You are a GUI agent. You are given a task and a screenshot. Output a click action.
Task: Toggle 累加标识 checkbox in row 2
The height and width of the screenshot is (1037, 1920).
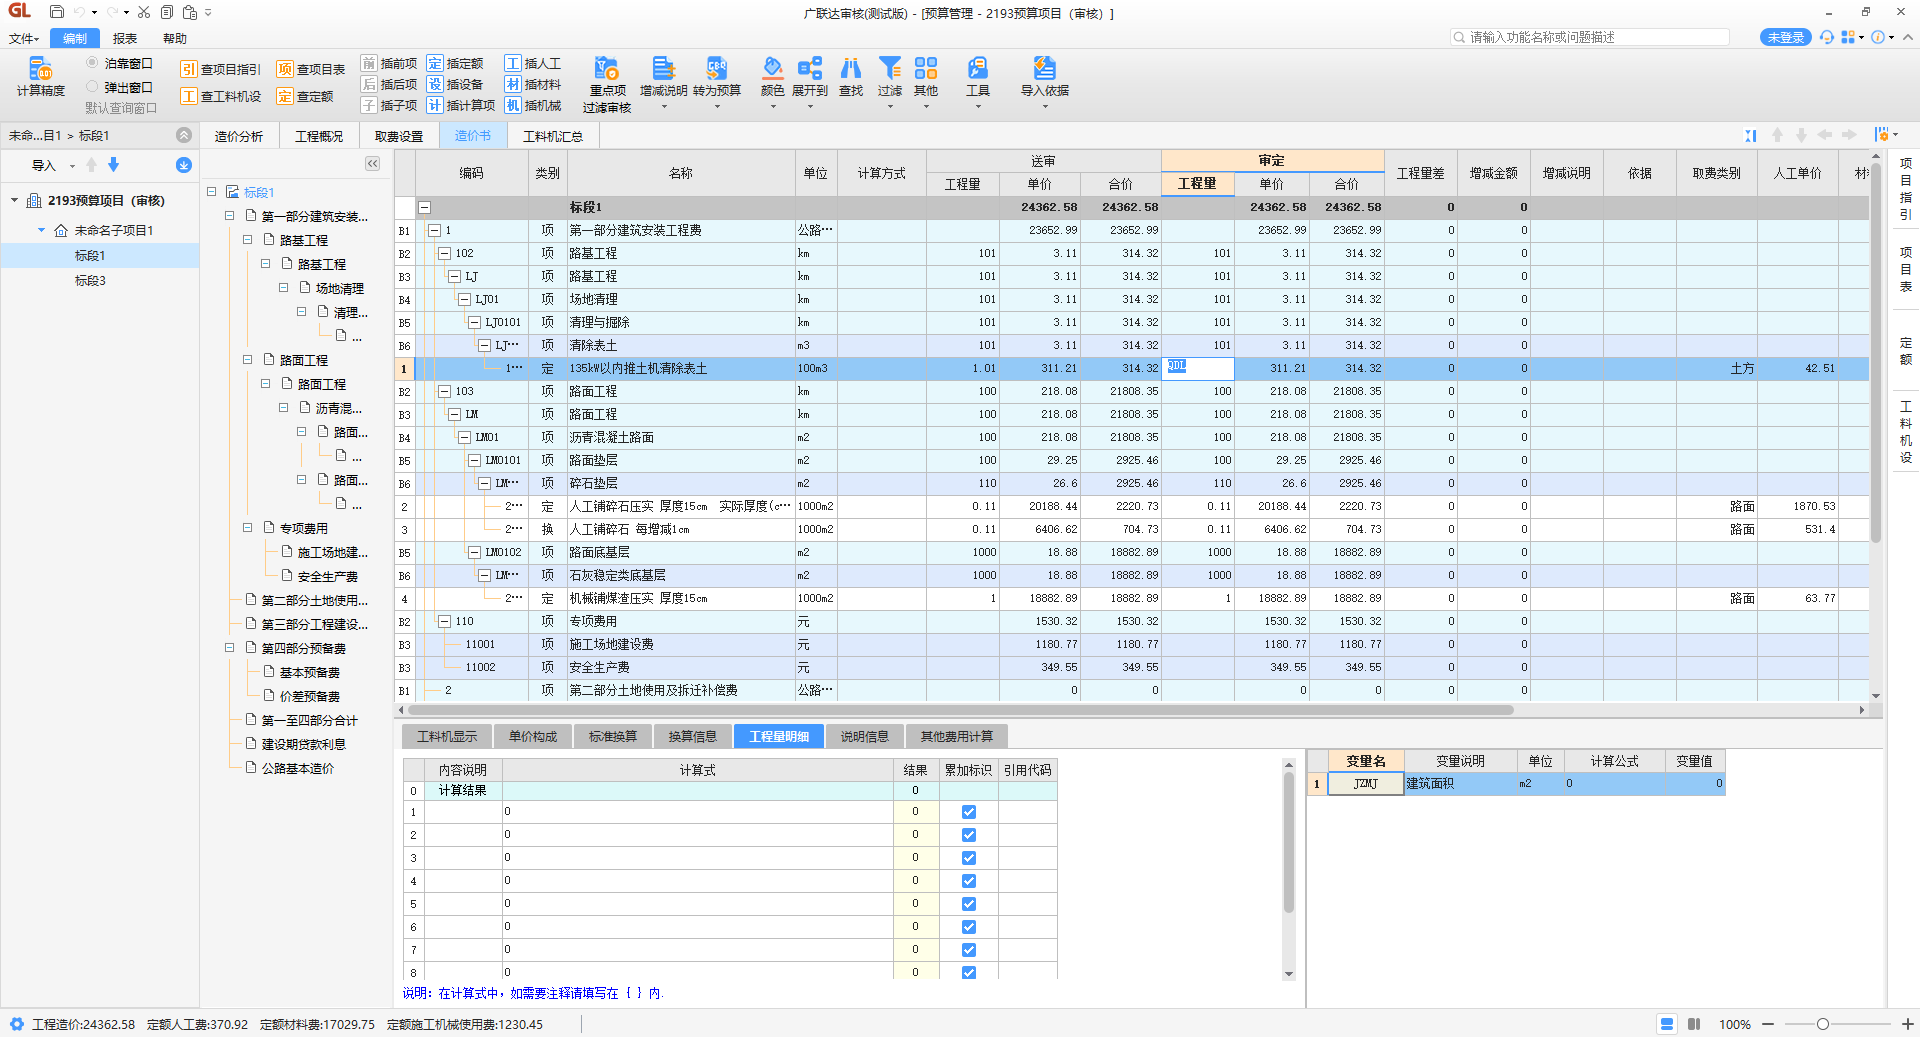(x=968, y=835)
